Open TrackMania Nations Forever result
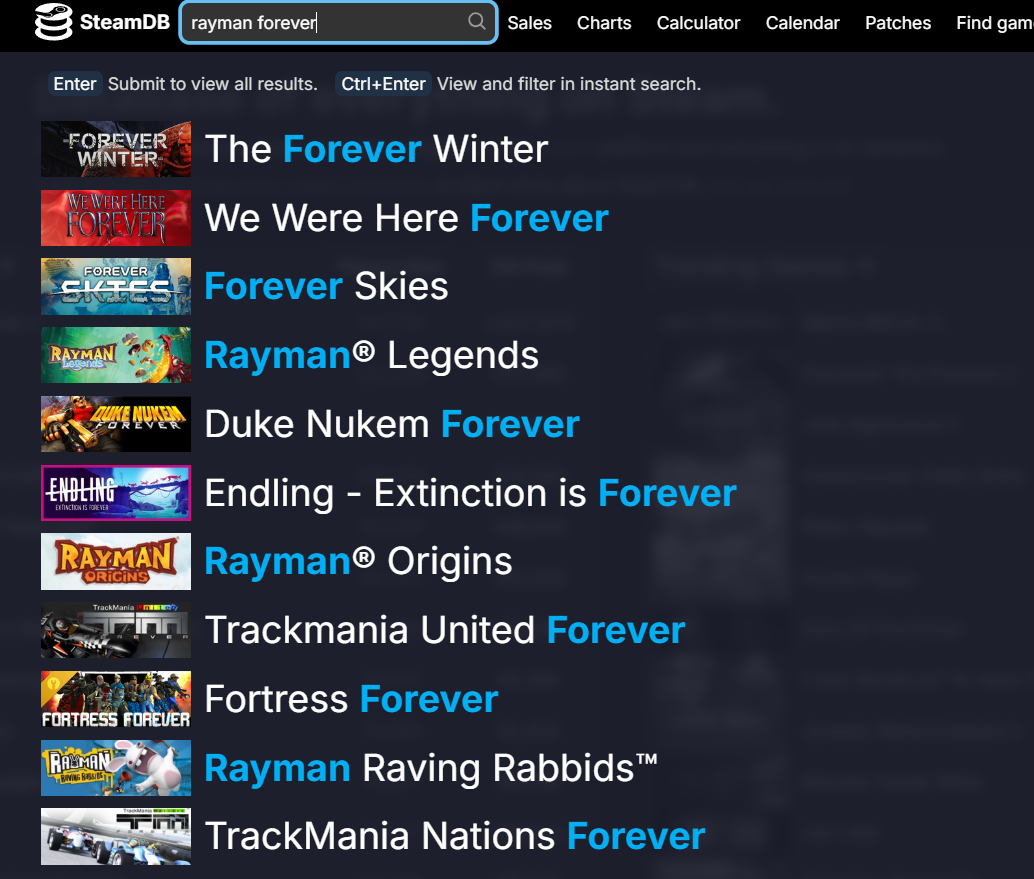The width and height of the screenshot is (1034, 879). pos(455,836)
